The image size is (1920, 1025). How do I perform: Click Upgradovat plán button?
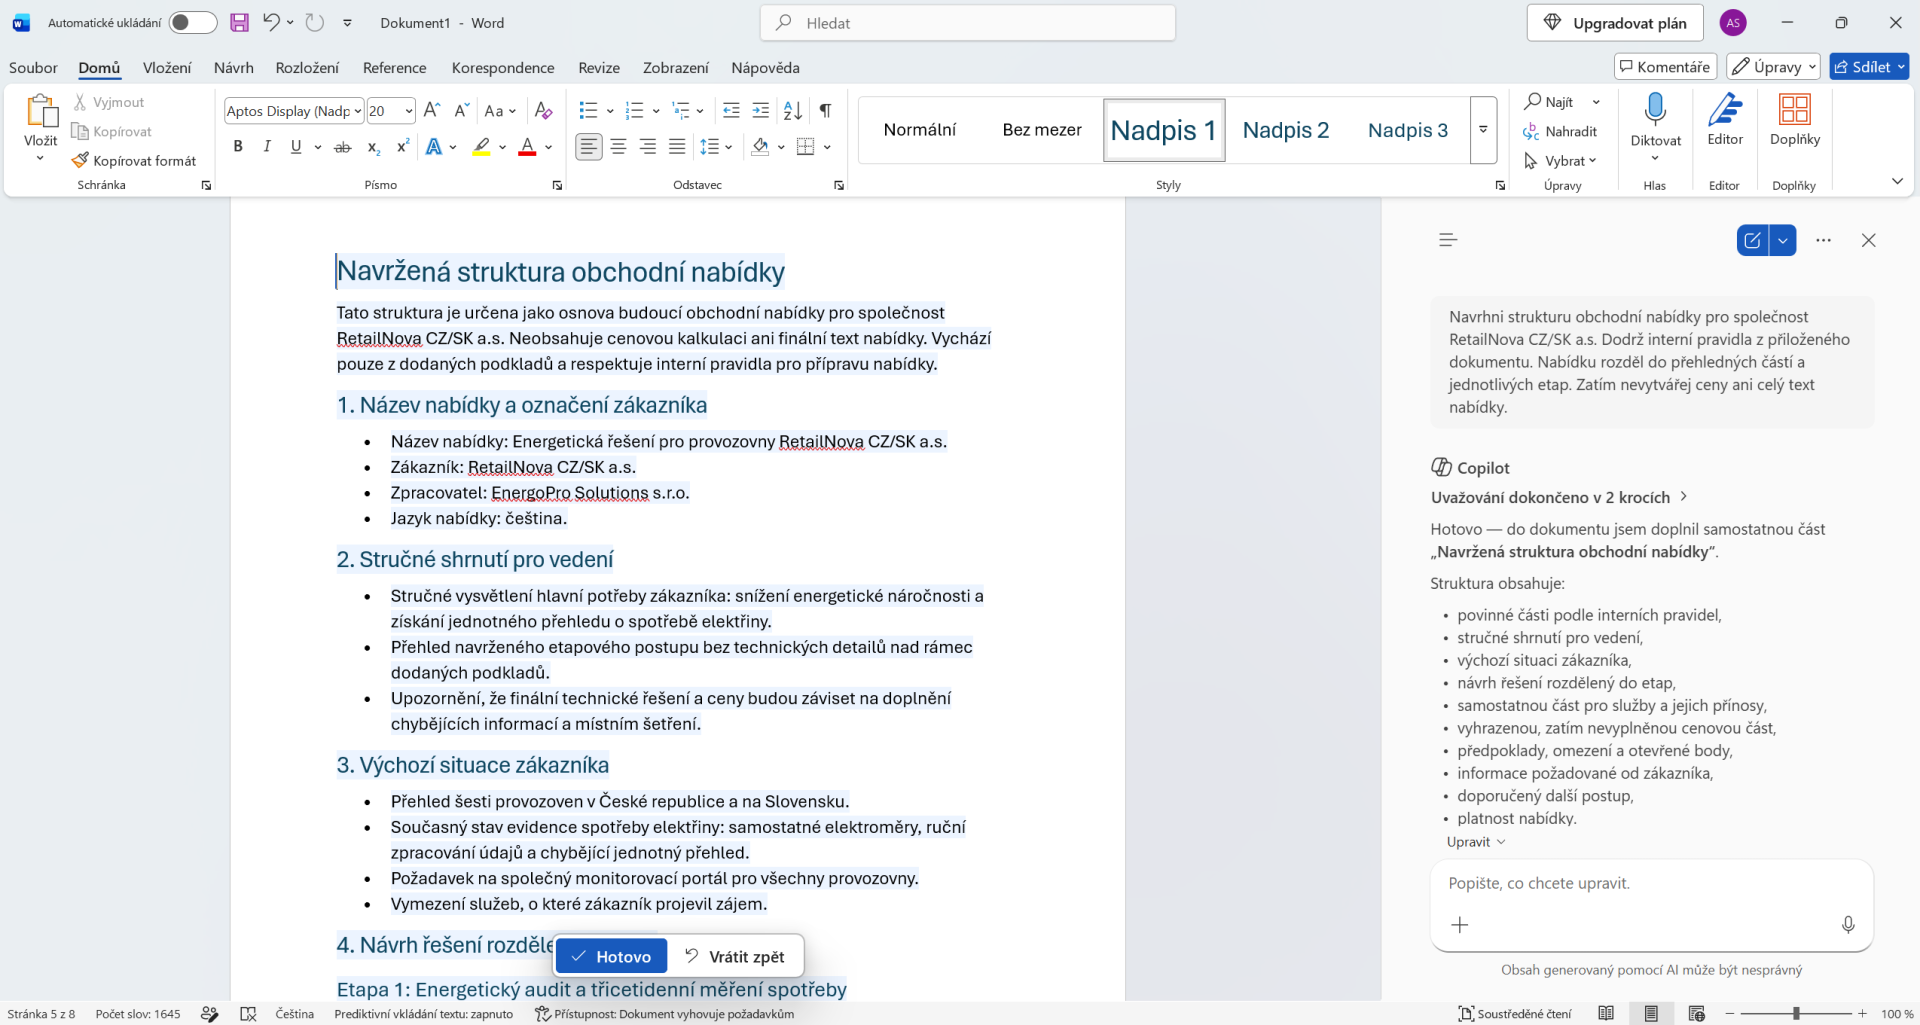click(1615, 23)
